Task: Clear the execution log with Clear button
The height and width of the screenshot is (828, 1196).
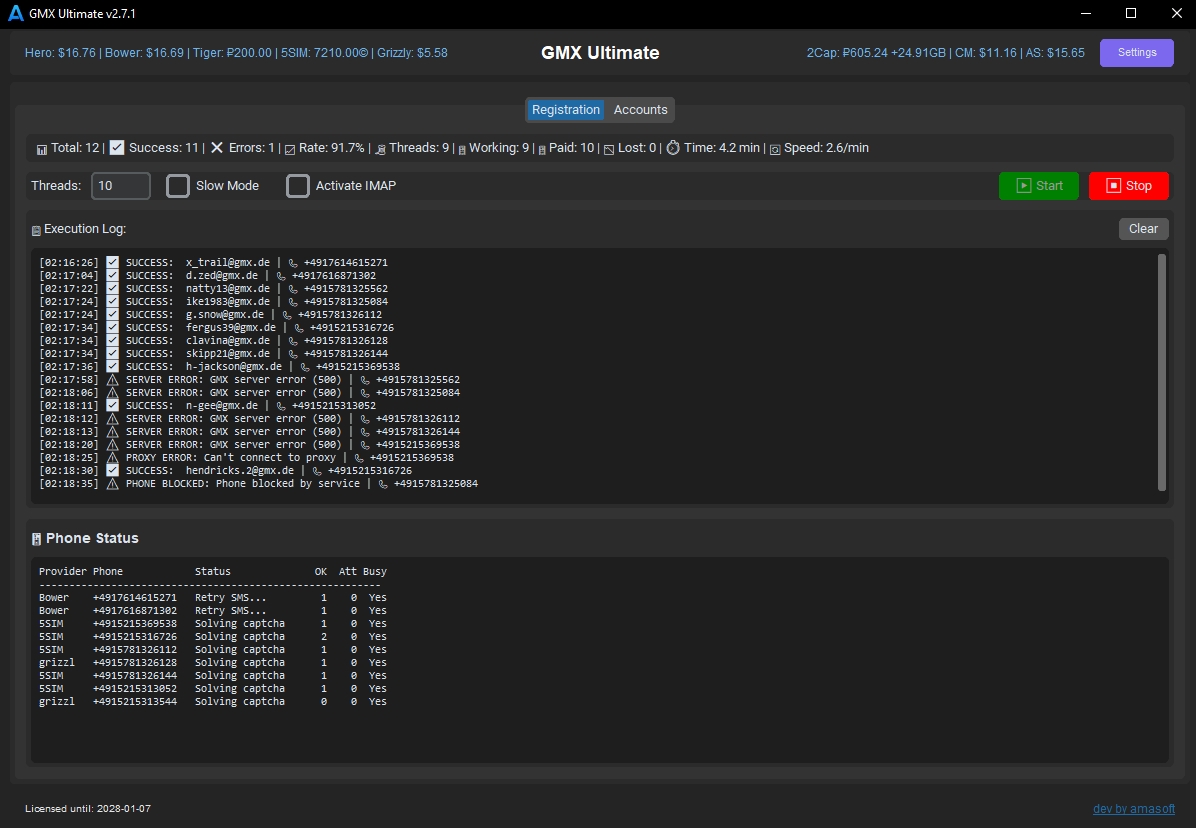Action: click(1143, 229)
